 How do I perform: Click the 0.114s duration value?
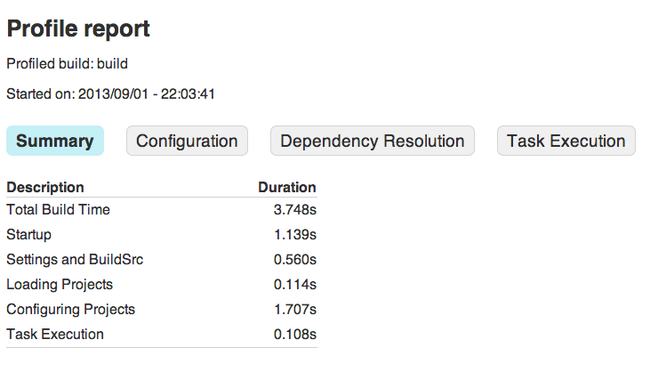click(x=295, y=284)
